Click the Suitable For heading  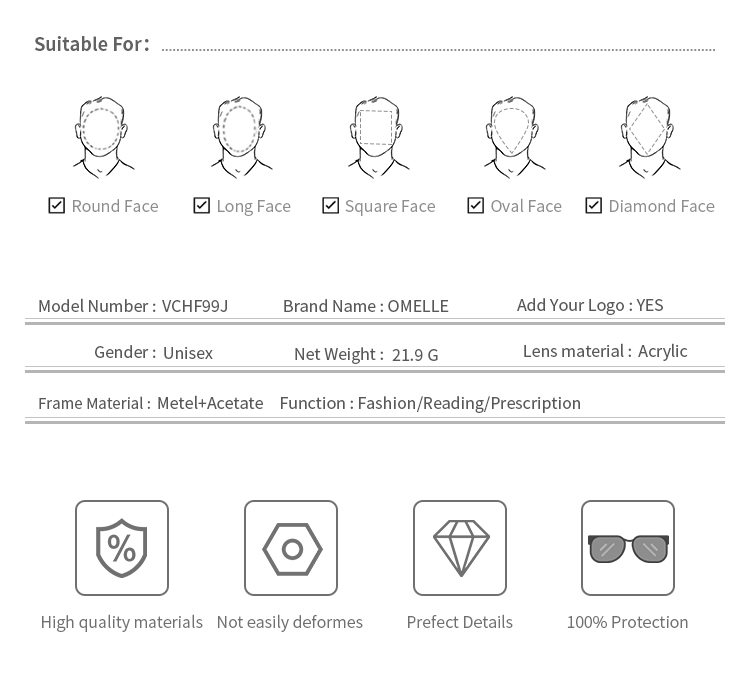92,44
